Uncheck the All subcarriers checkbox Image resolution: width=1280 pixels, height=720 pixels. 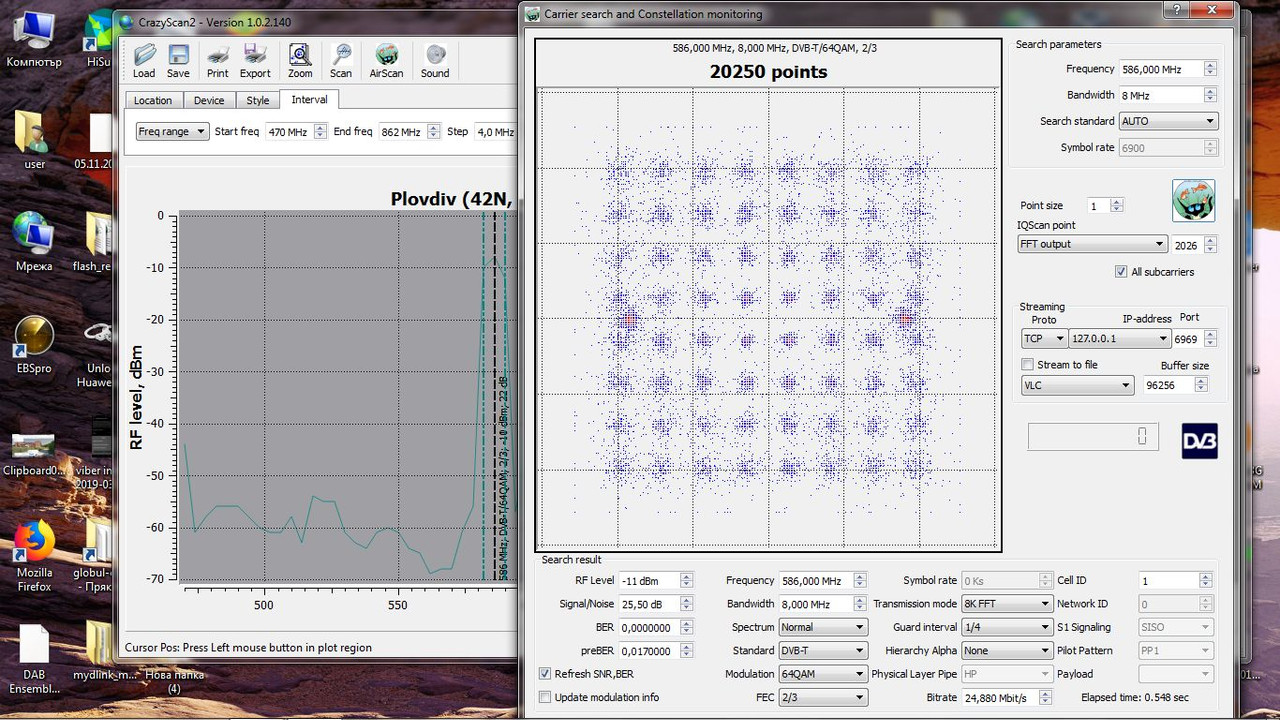click(x=1121, y=272)
